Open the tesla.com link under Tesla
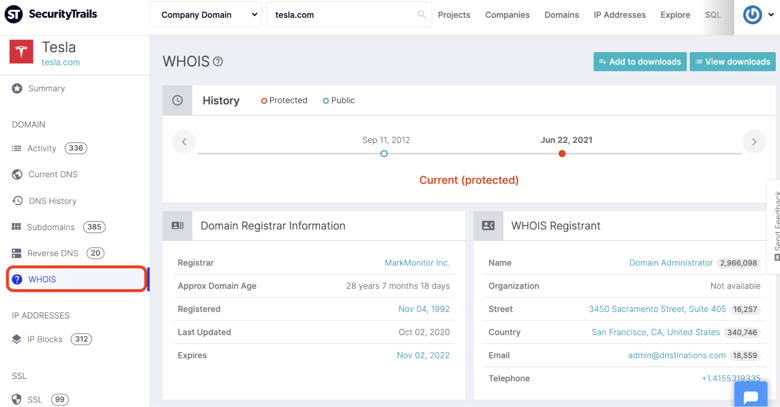780x407 pixels. [61, 62]
